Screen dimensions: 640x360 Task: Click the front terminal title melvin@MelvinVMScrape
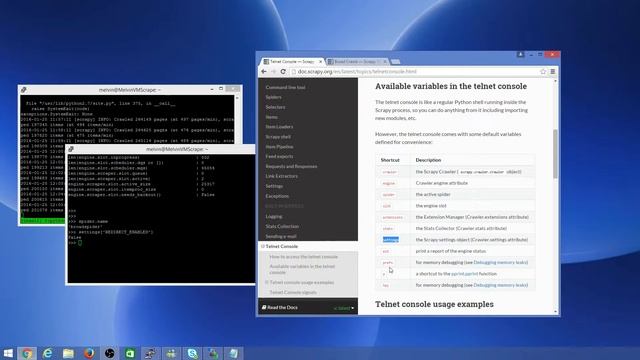pyautogui.click(x=177, y=149)
